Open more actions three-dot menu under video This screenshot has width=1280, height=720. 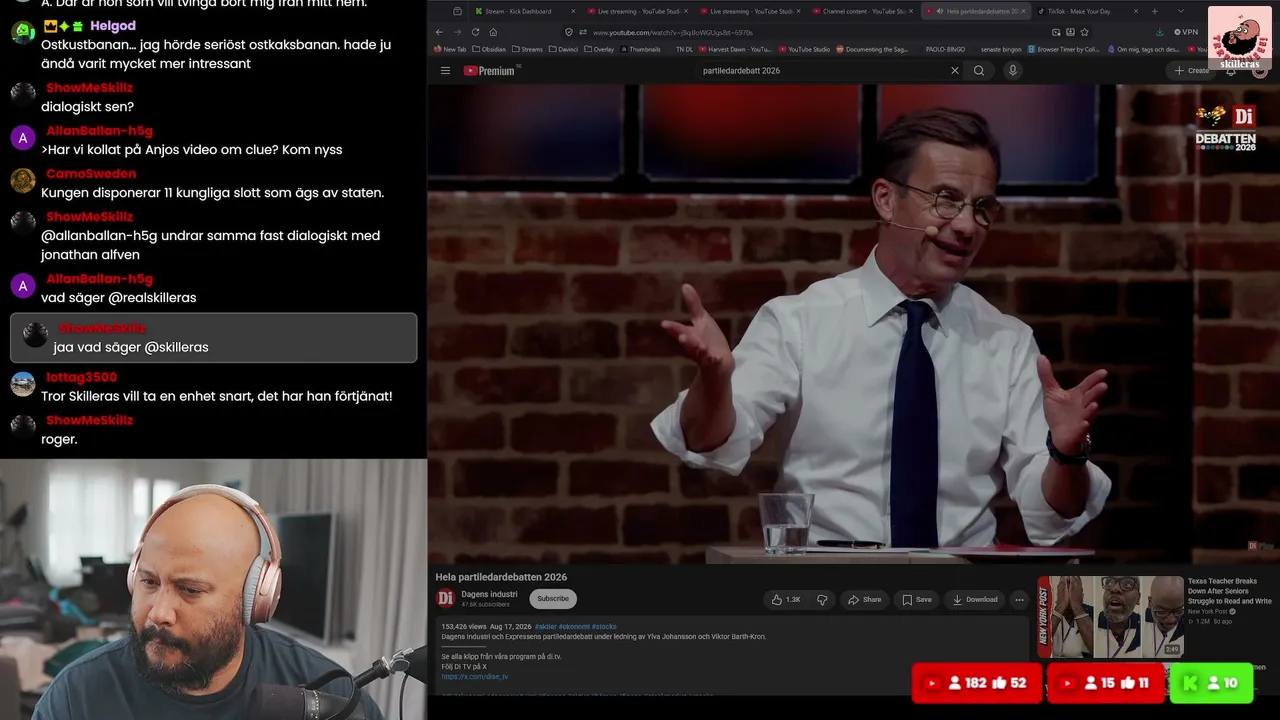[x=1019, y=600]
